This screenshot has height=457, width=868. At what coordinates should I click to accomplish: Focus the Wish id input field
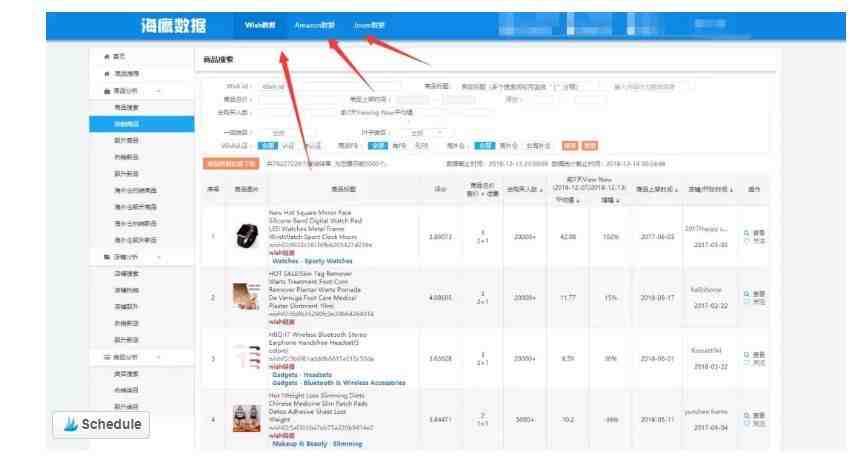coord(329,87)
